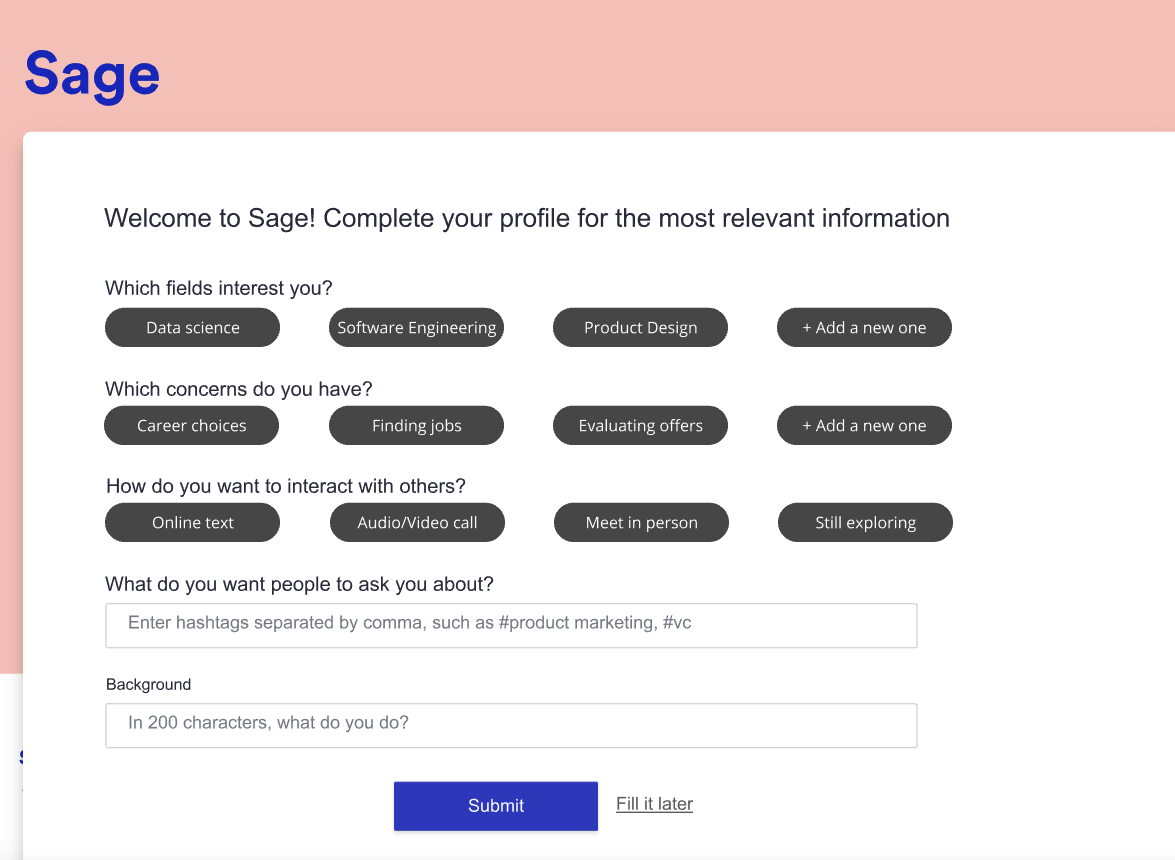The width and height of the screenshot is (1175, 860).
Task: Select the Software Engineering field
Action: (416, 327)
